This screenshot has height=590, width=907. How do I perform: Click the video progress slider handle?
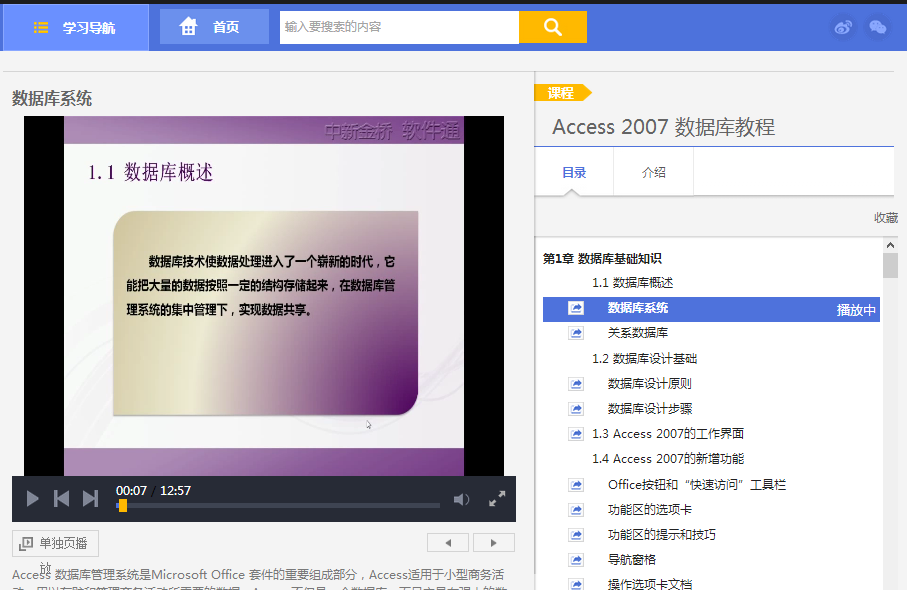(x=123, y=506)
